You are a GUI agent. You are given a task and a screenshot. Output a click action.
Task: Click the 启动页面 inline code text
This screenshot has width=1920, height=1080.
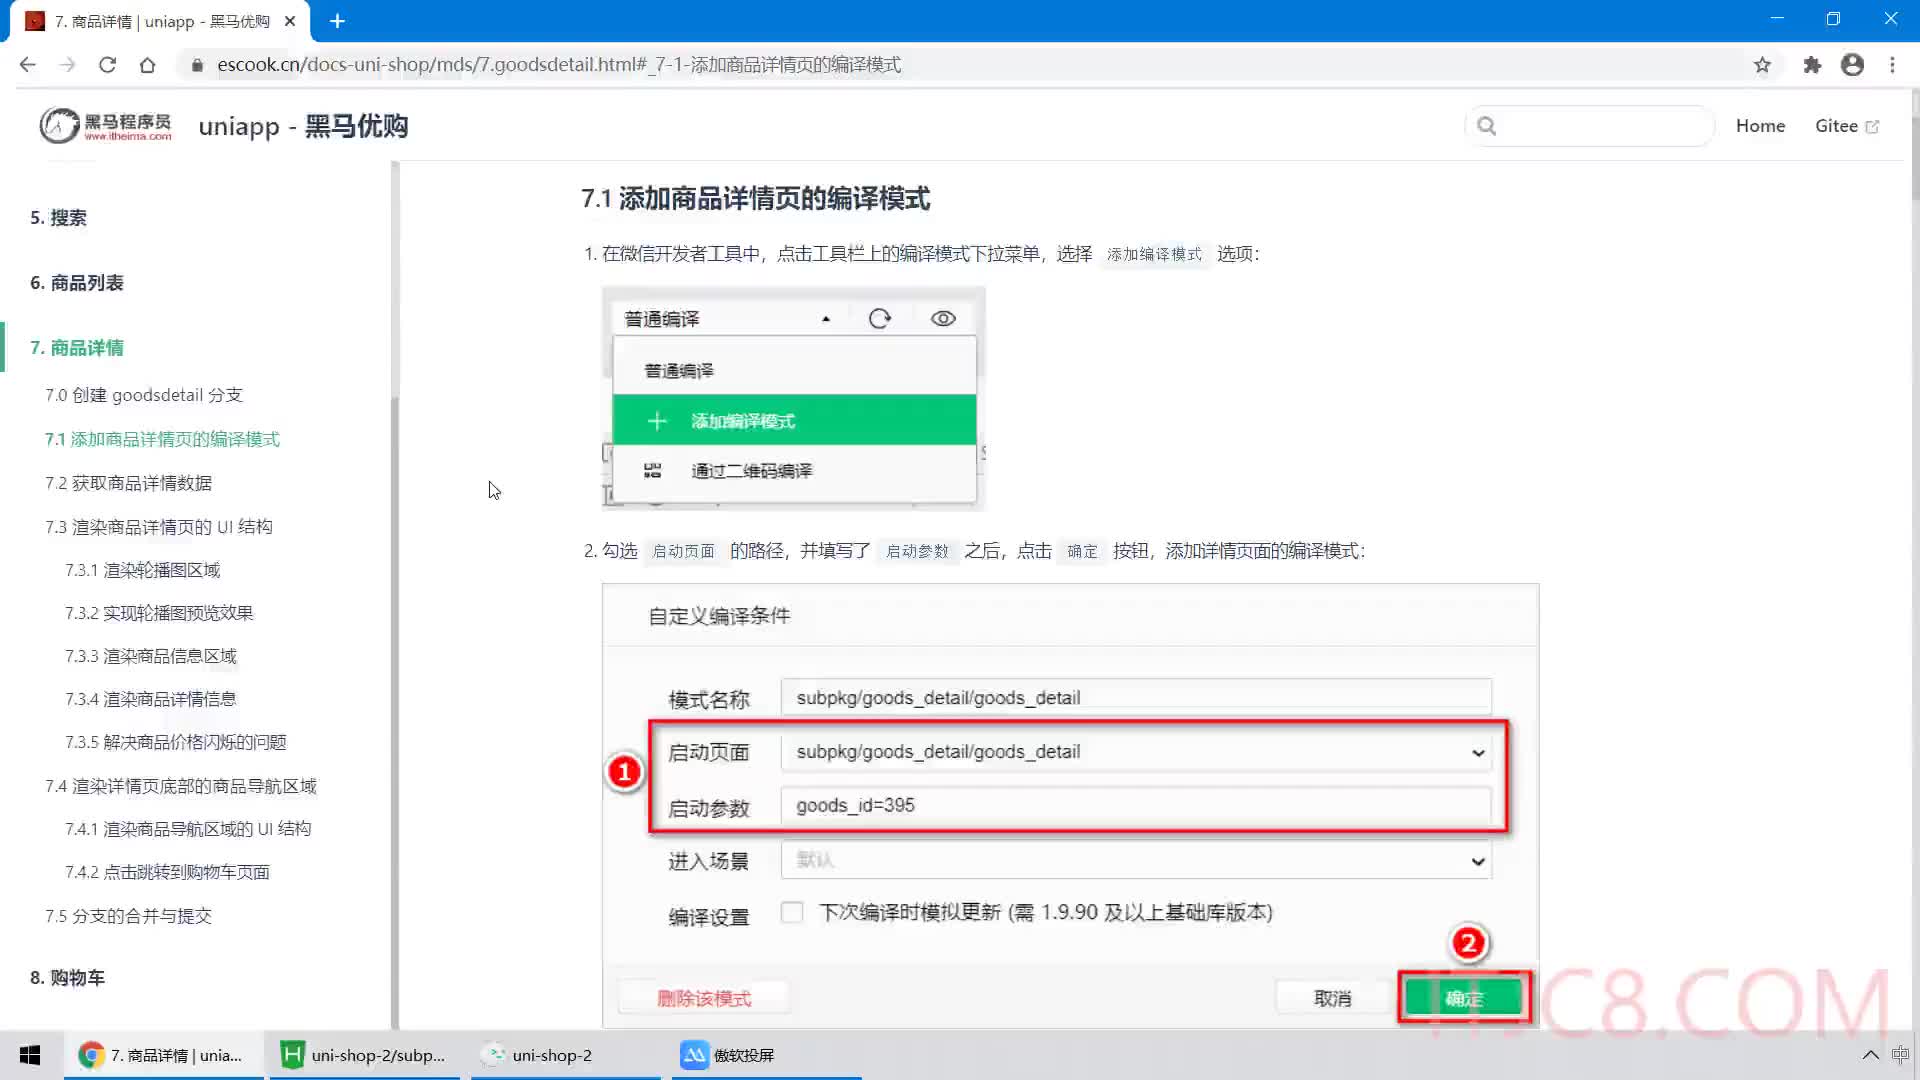[x=683, y=551]
